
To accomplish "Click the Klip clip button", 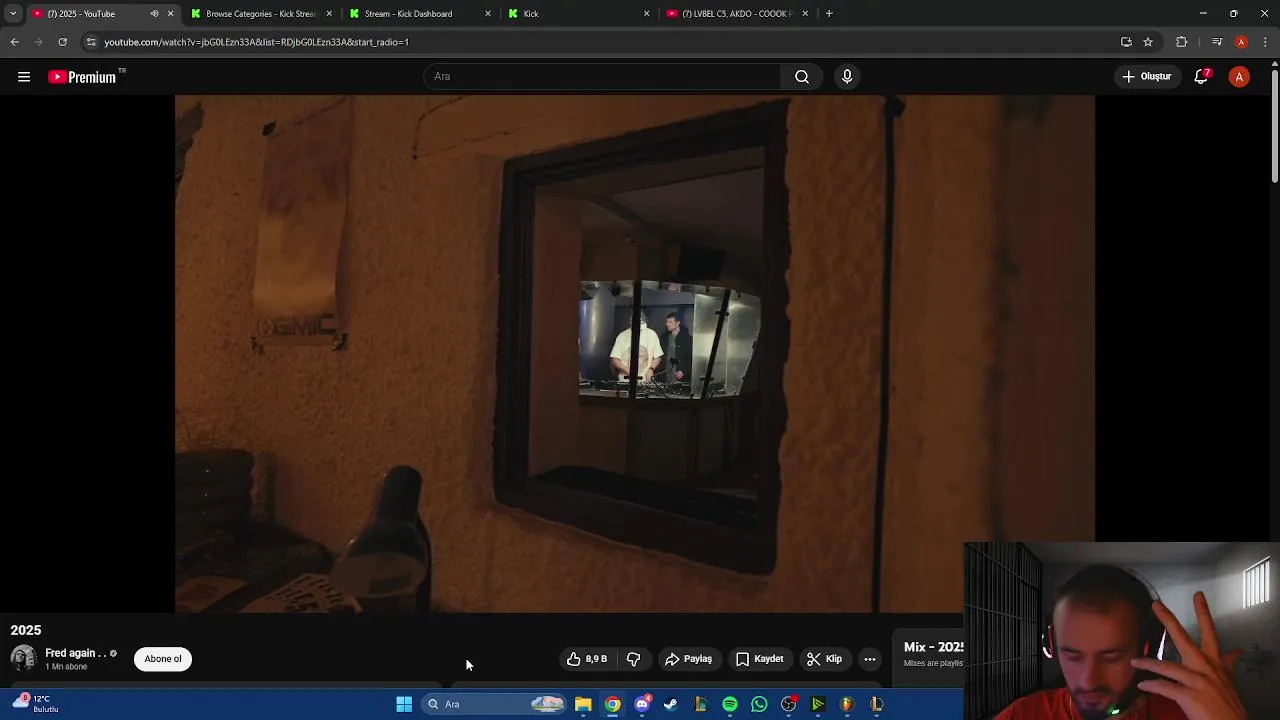I will click(x=825, y=659).
